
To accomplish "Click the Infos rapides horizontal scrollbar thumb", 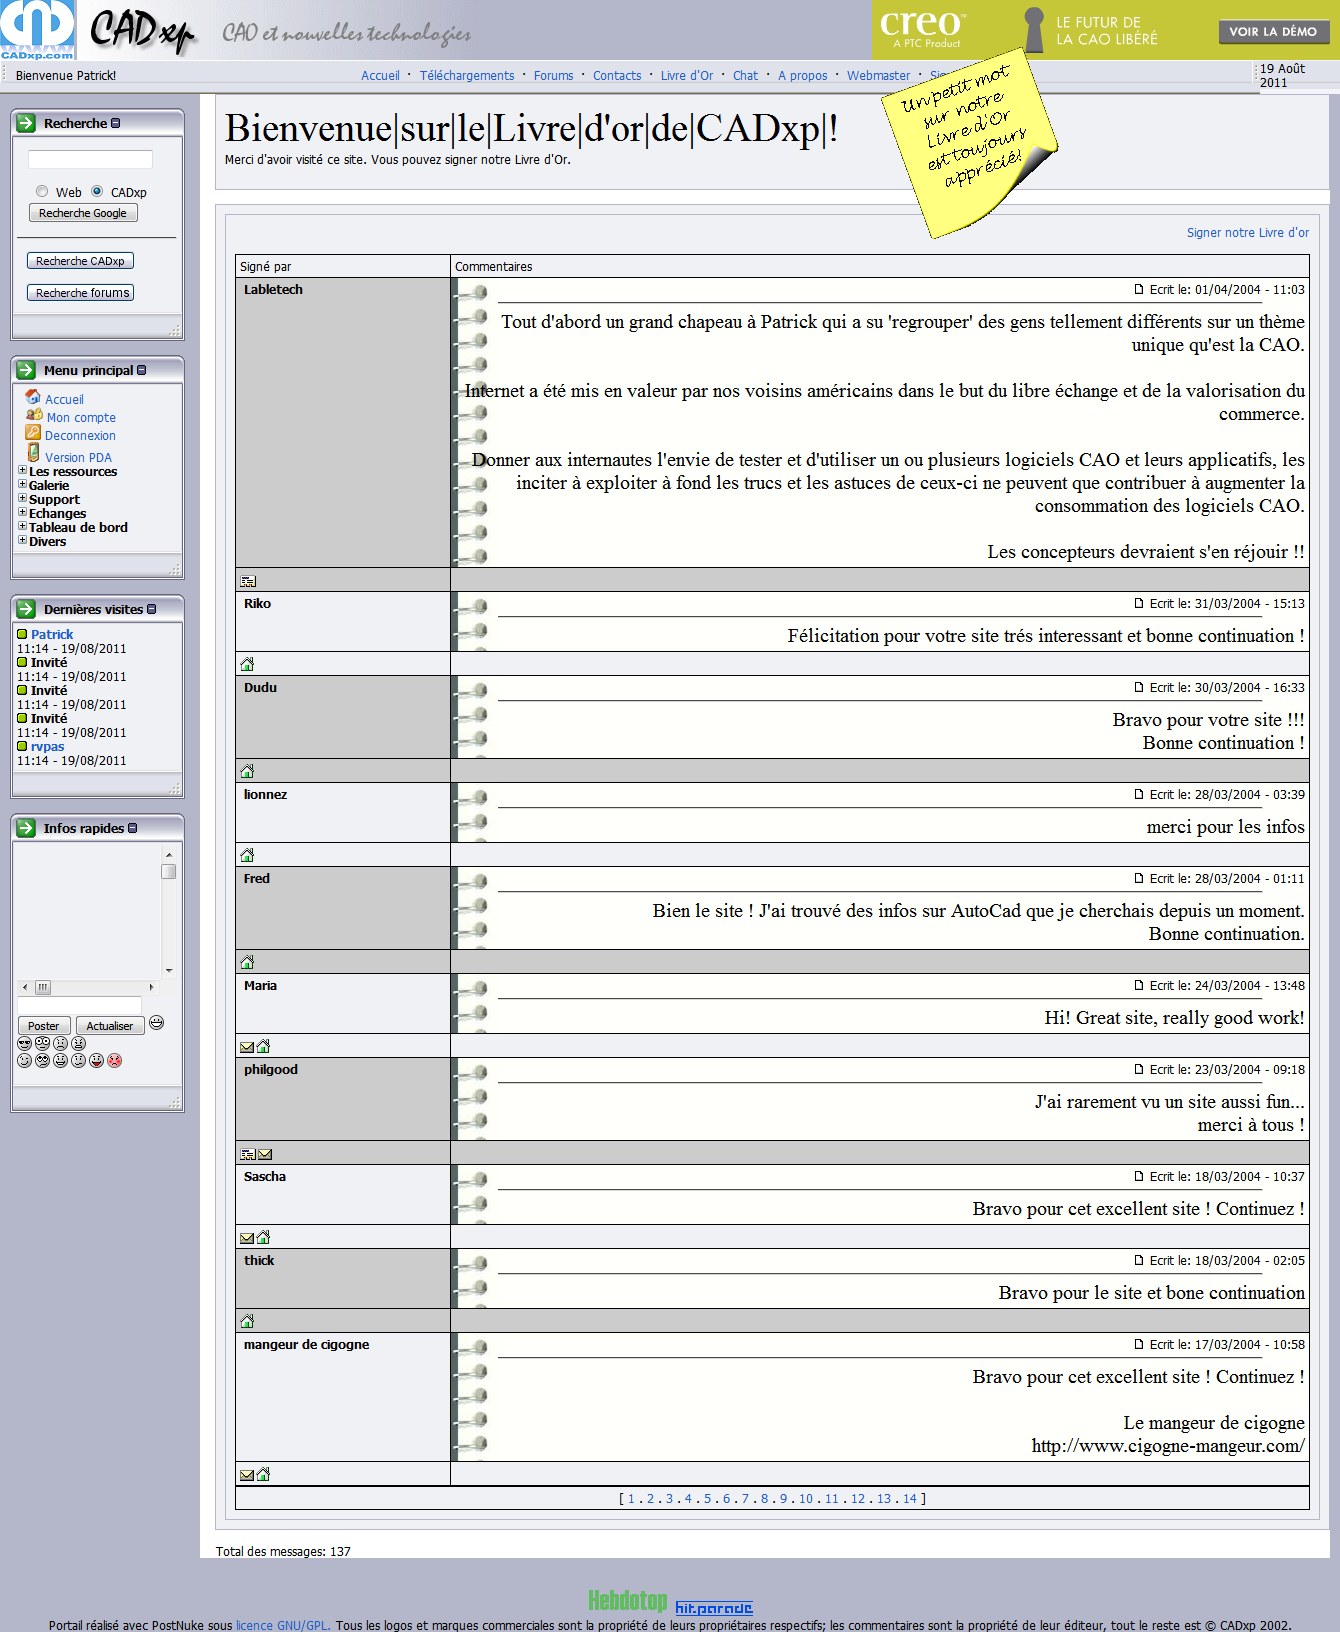I will tap(43, 987).
